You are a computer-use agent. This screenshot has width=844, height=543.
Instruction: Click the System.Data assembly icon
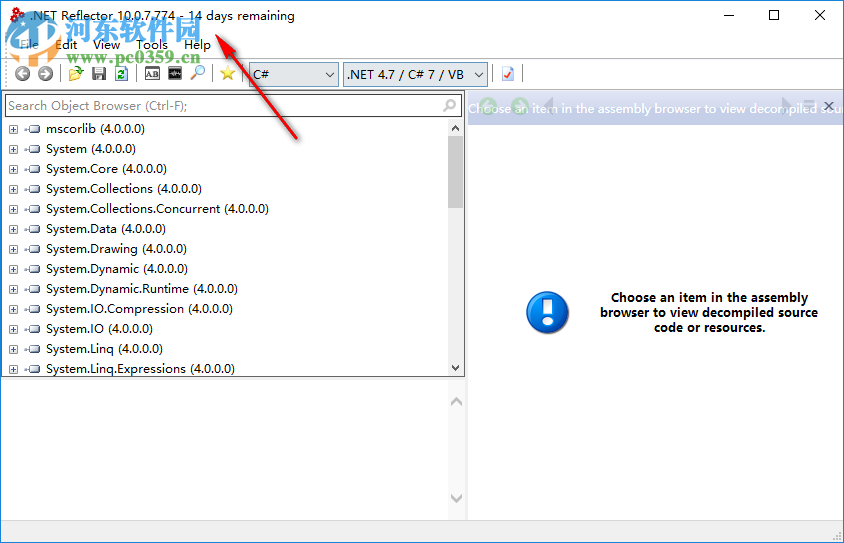[x=33, y=229]
